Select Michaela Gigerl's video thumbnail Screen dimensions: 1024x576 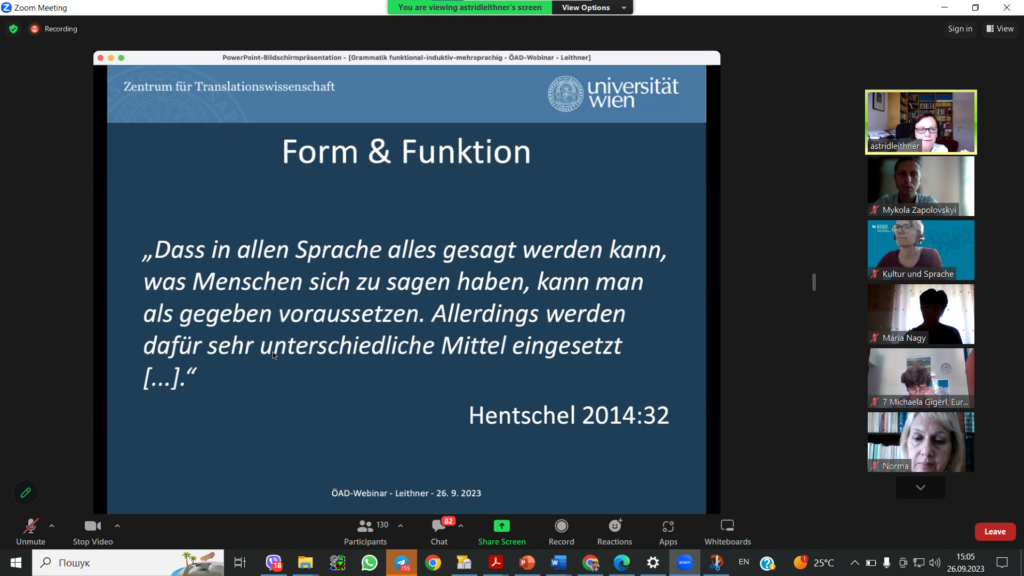coord(921,378)
